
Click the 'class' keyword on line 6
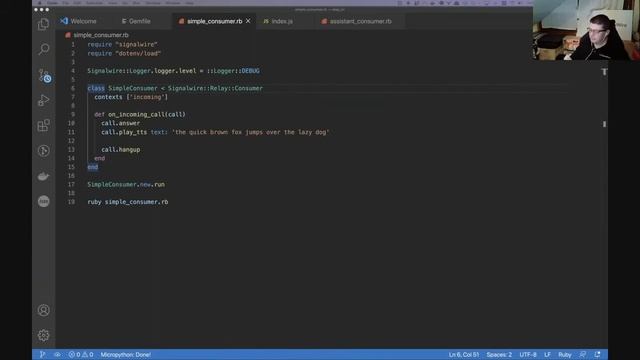(x=96, y=88)
